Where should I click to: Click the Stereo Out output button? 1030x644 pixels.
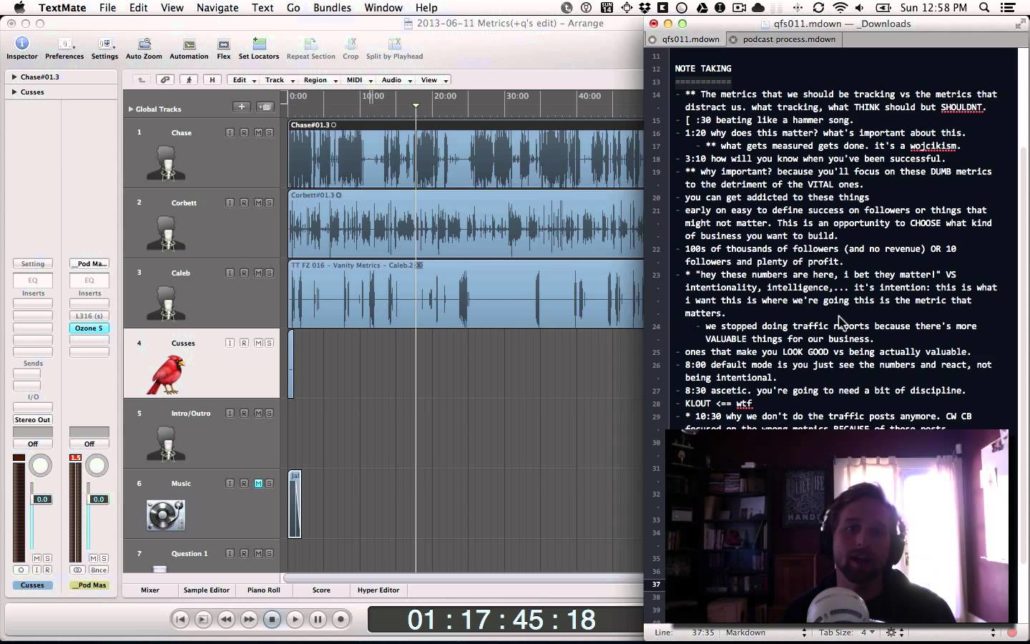[32, 420]
